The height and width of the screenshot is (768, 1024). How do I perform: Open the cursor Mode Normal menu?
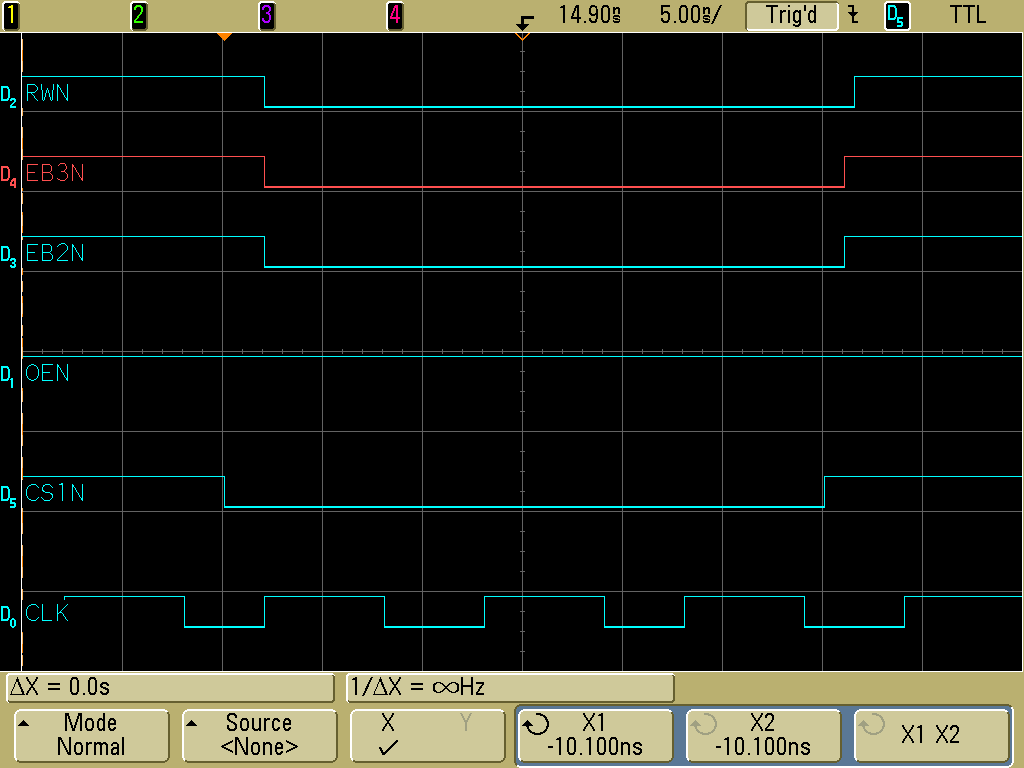point(91,735)
